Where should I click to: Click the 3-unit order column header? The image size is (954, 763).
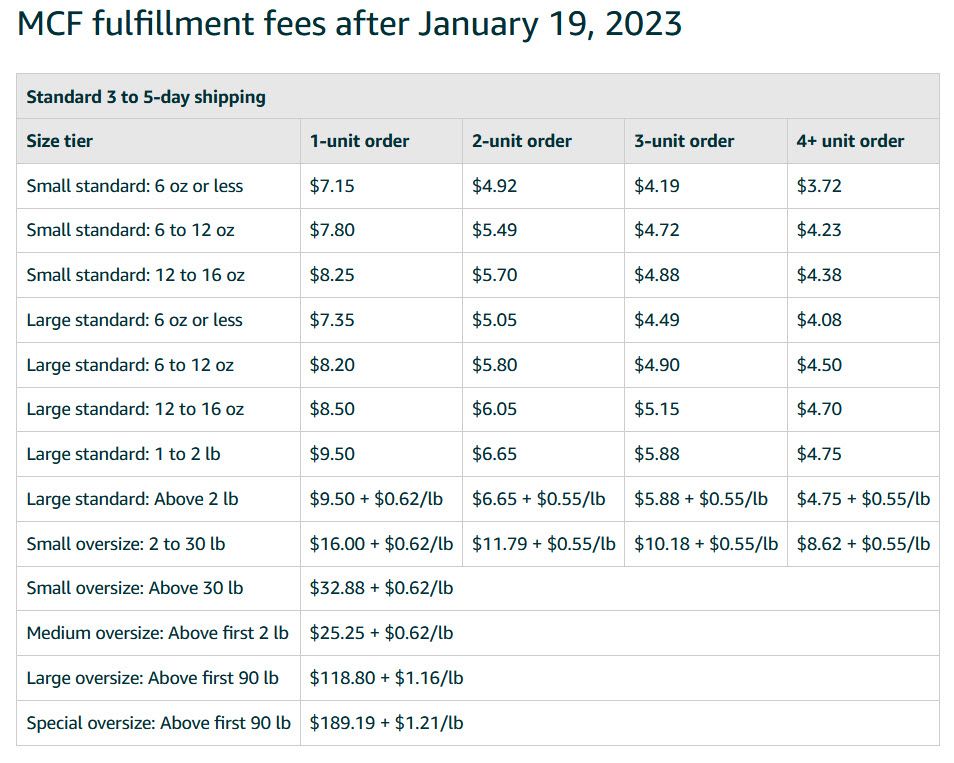pos(684,141)
